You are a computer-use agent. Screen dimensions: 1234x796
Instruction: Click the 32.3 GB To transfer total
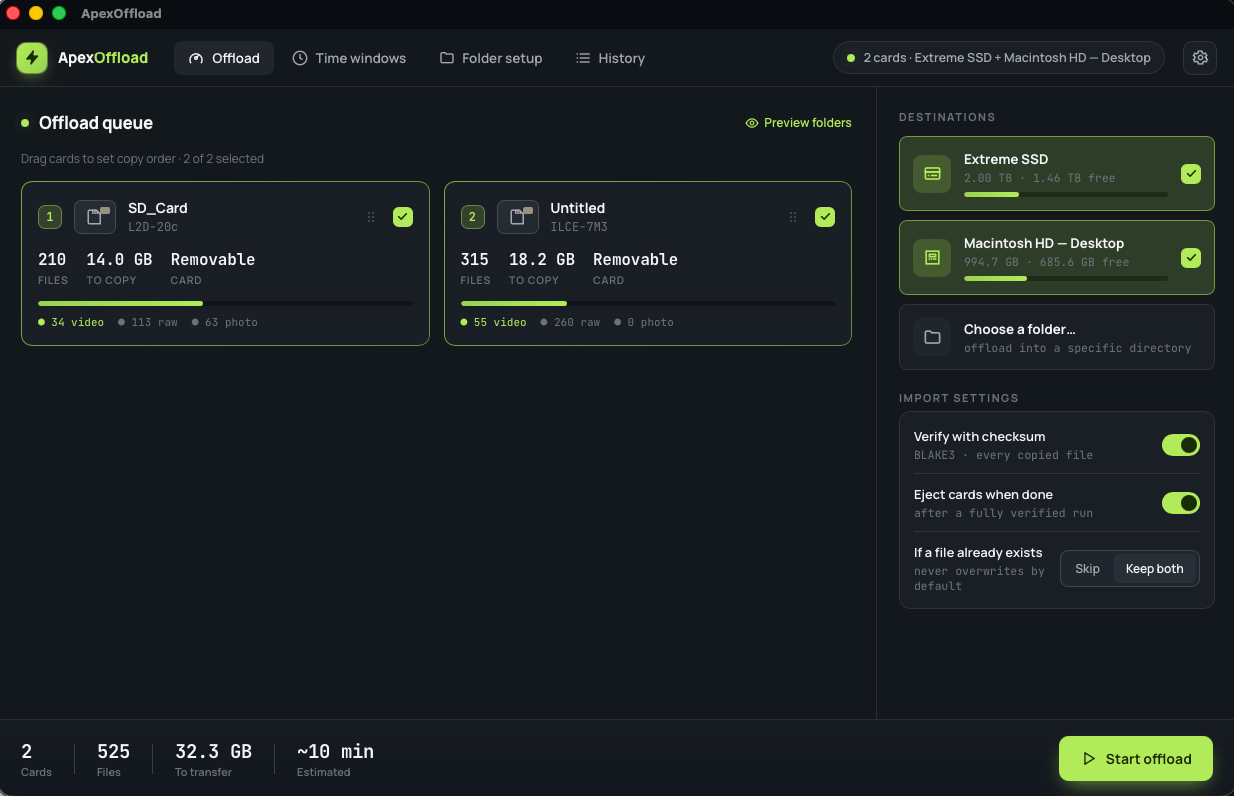(213, 751)
